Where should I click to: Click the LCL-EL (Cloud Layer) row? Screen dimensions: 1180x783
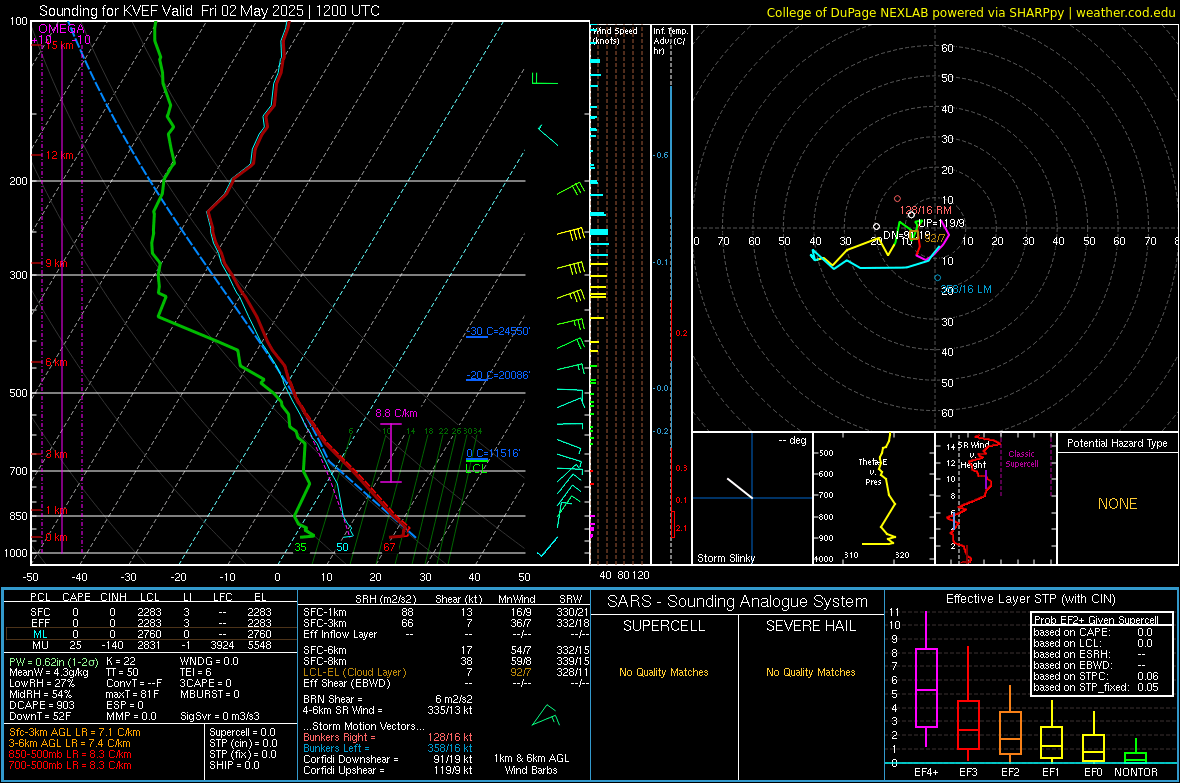click(446, 672)
